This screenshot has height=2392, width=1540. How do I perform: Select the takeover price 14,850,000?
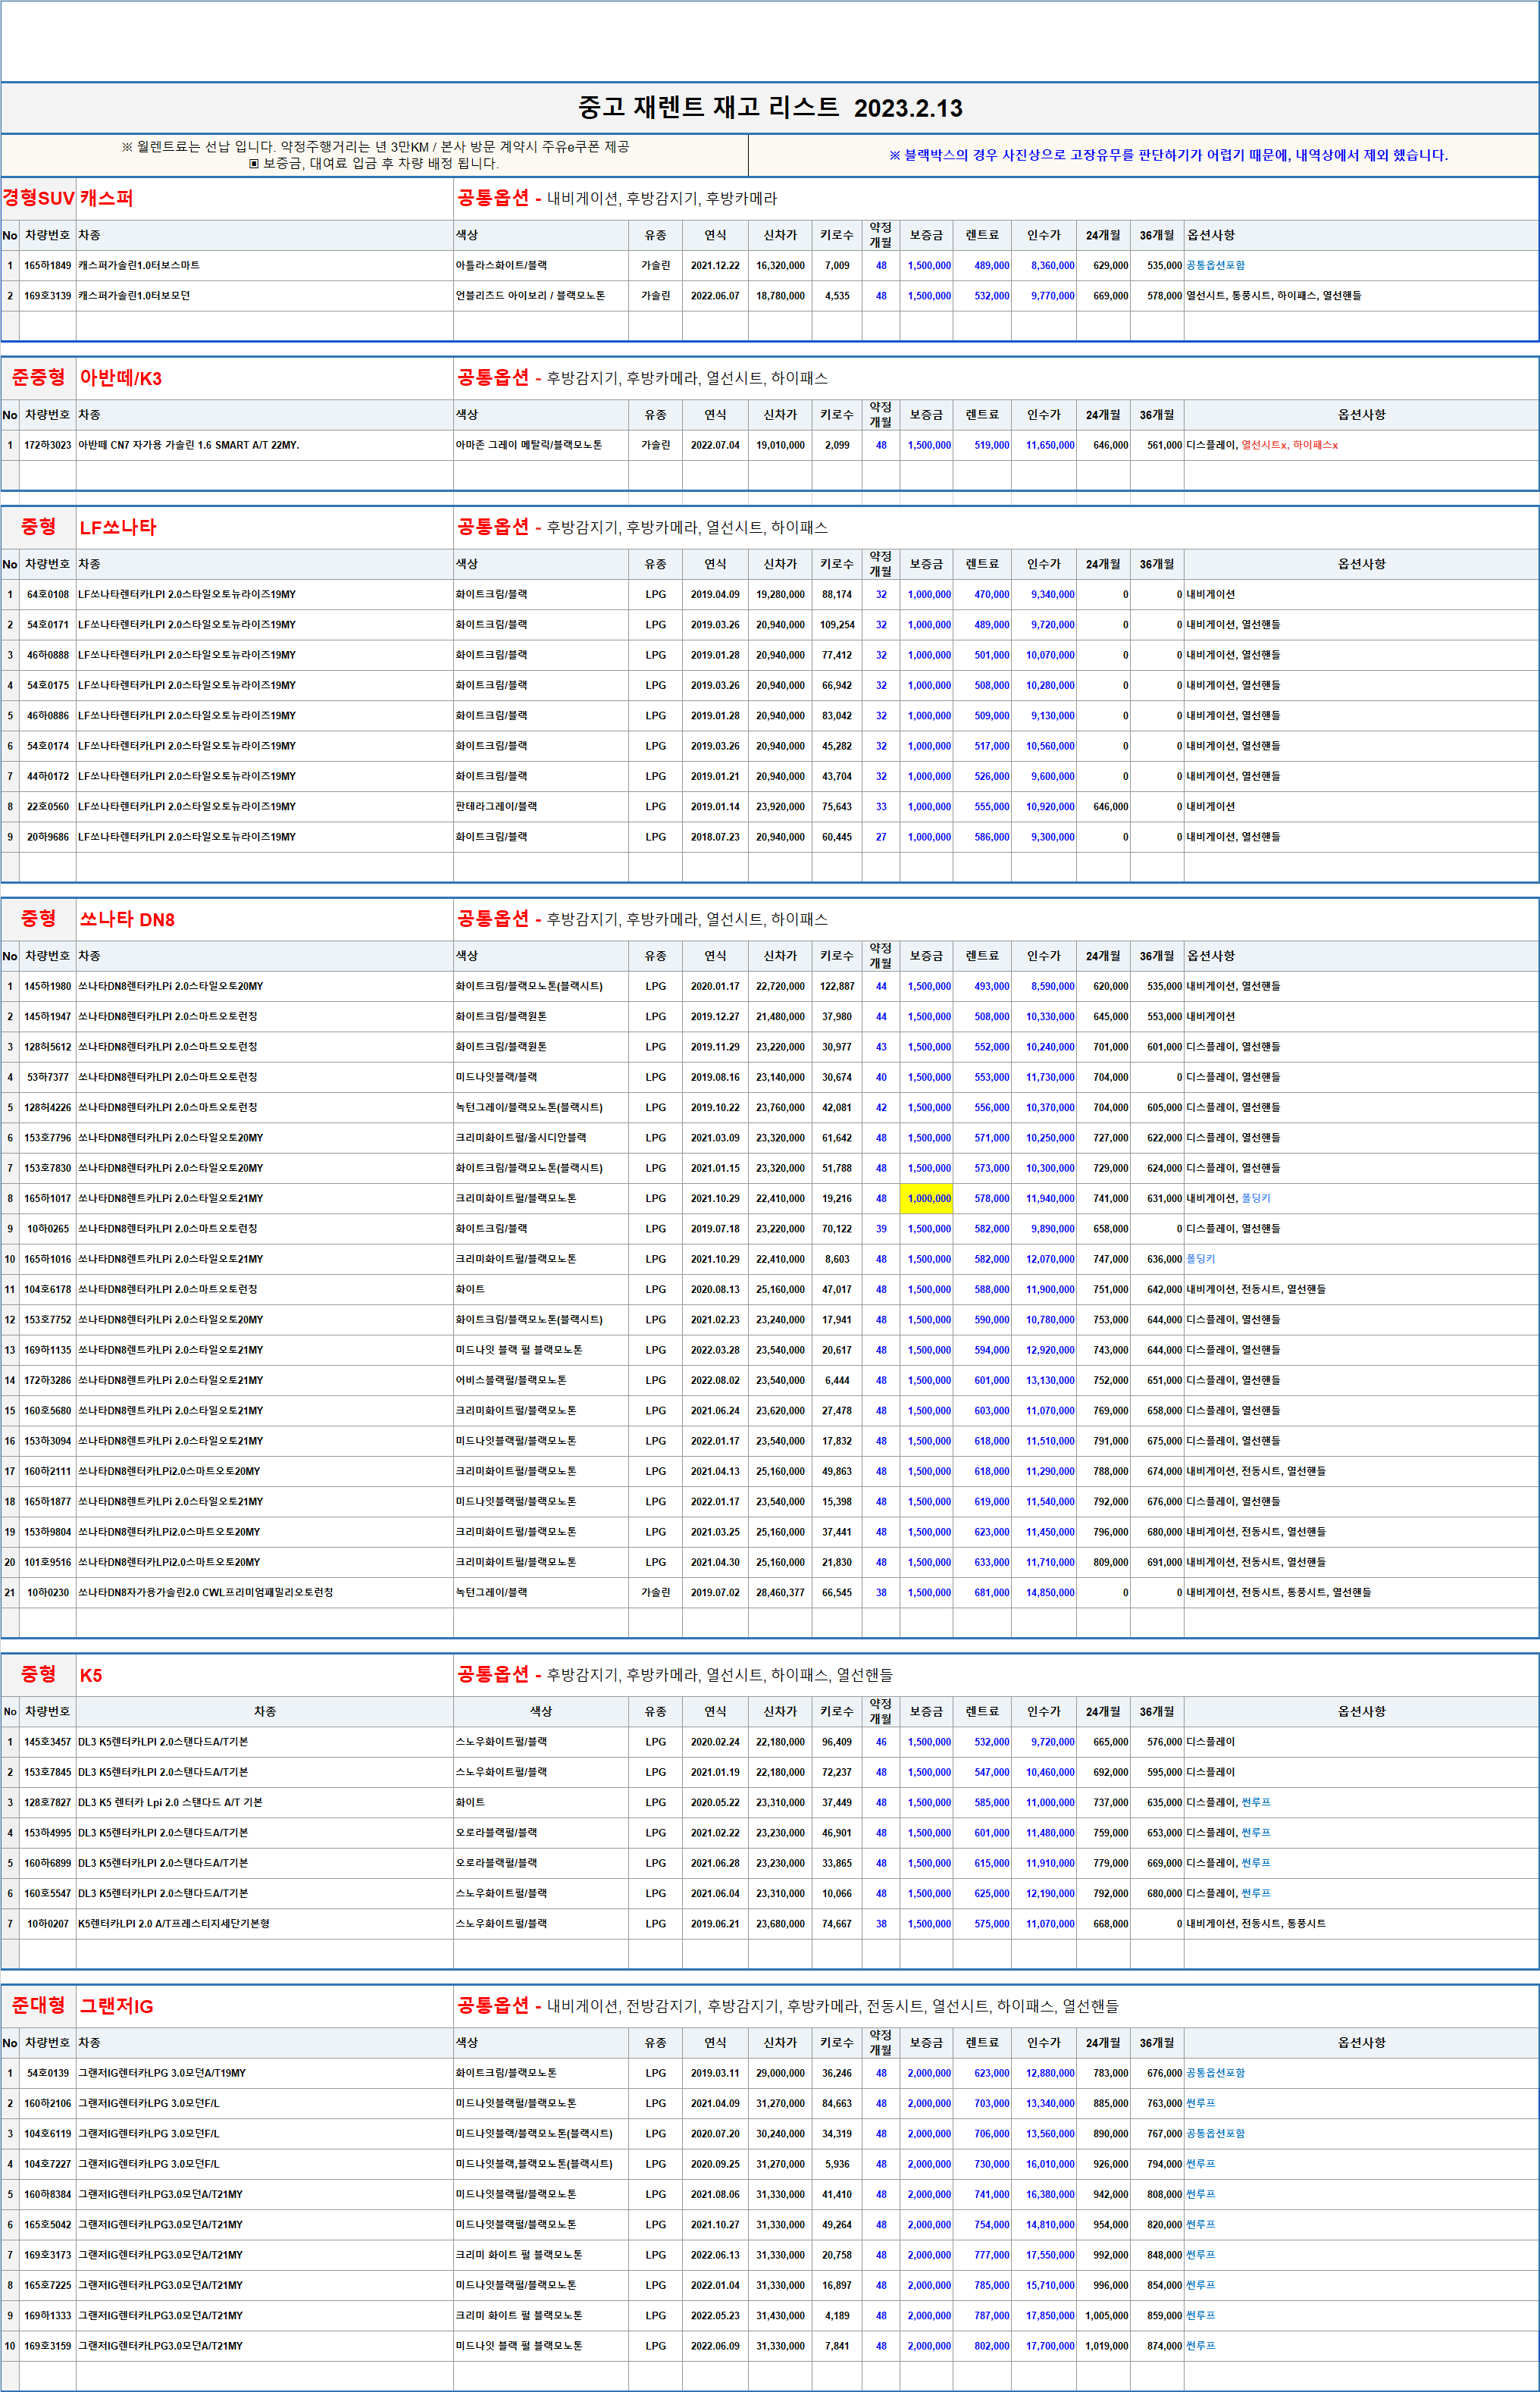tap(1050, 1592)
